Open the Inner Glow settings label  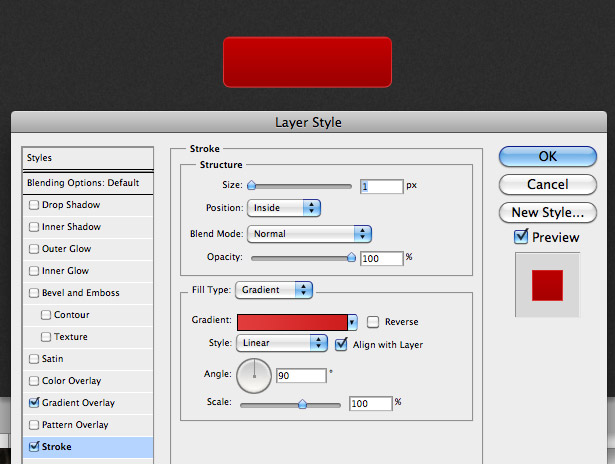(66, 271)
